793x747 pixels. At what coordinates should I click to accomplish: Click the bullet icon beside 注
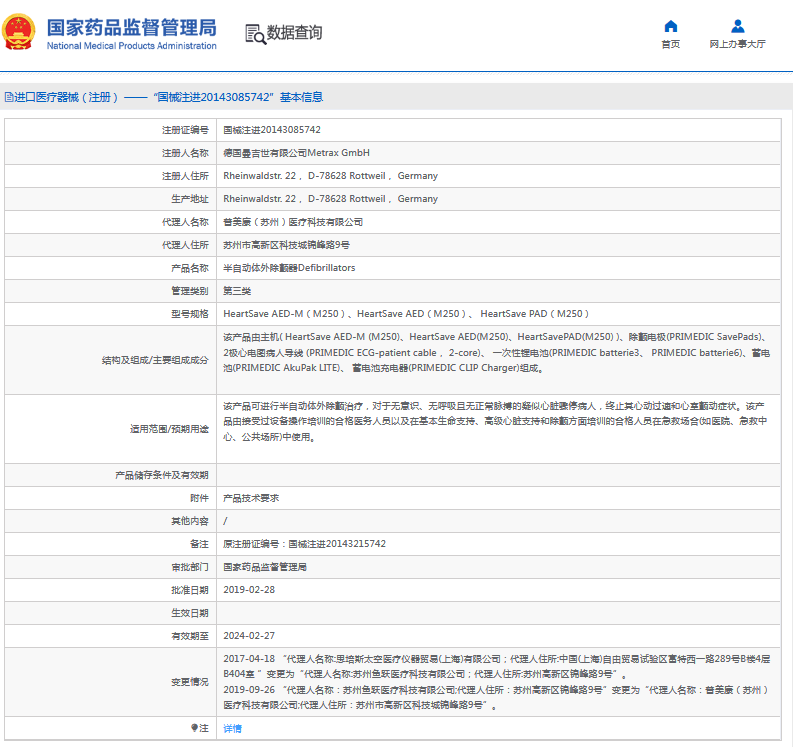(x=194, y=728)
